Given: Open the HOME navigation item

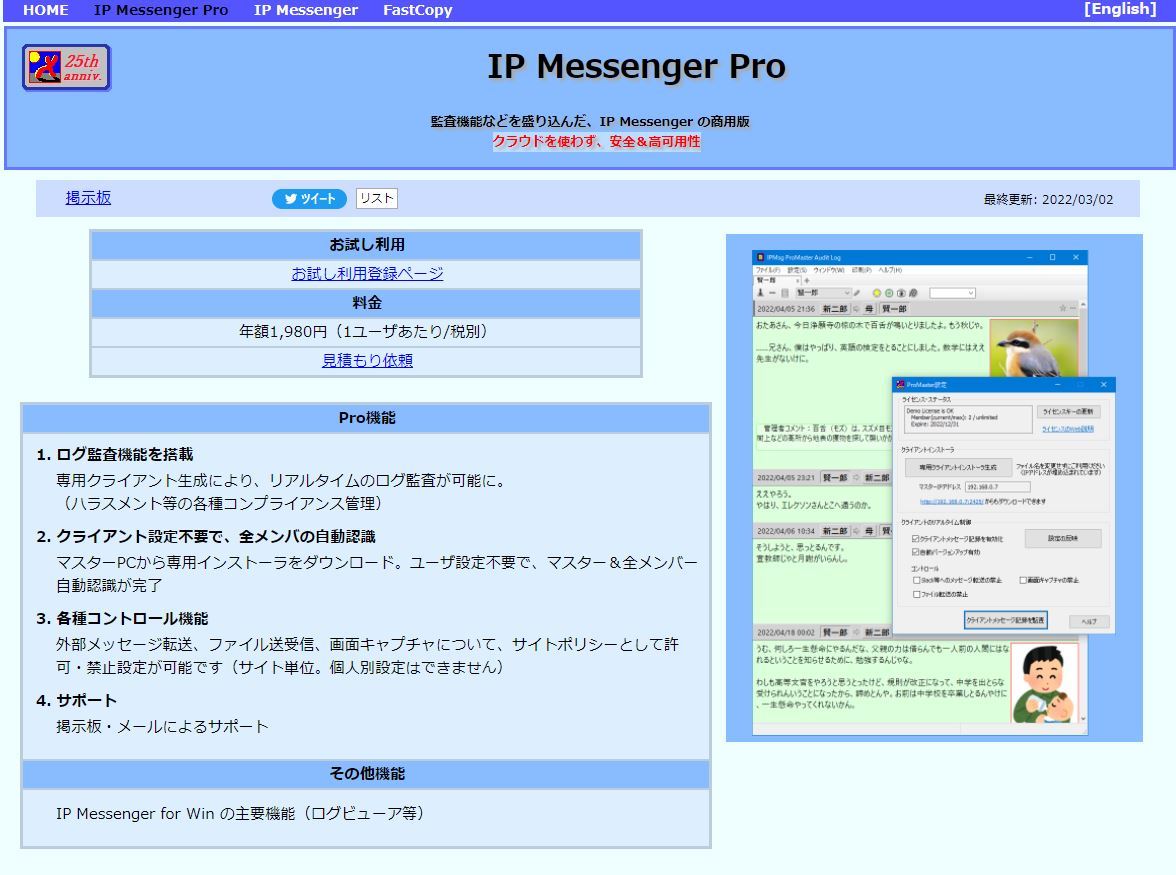Looking at the screenshot, I should pos(46,10).
